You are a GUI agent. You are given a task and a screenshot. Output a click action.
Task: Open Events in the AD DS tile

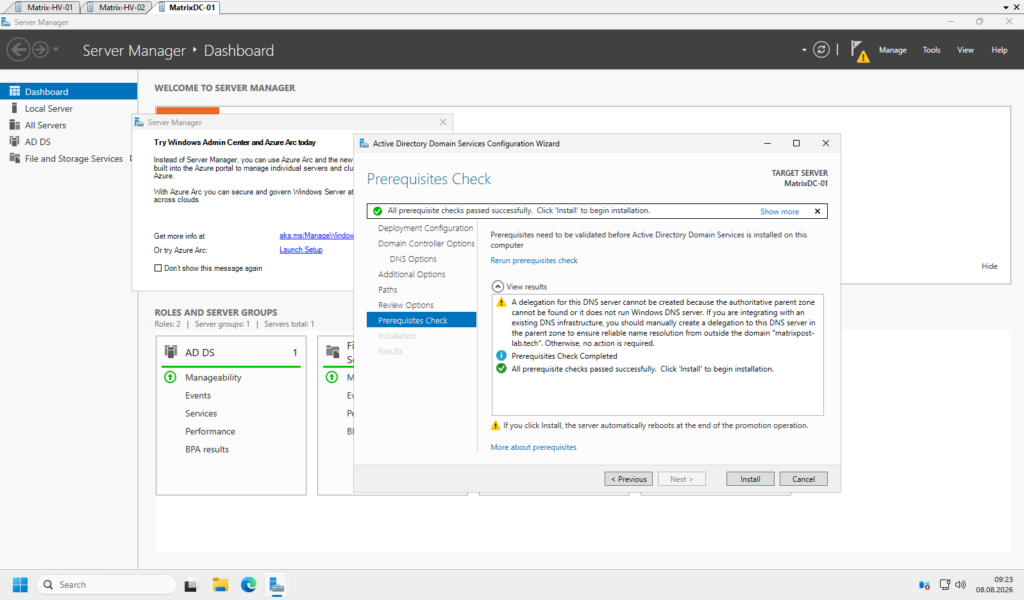(197, 396)
